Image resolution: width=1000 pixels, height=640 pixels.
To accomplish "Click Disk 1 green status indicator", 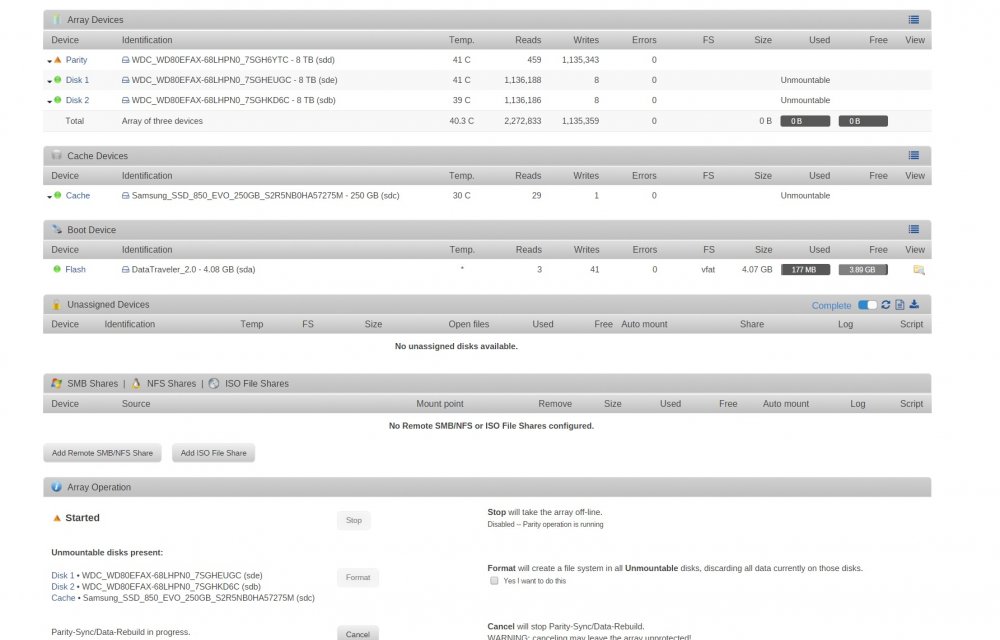I will pyautogui.click(x=57, y=80).
